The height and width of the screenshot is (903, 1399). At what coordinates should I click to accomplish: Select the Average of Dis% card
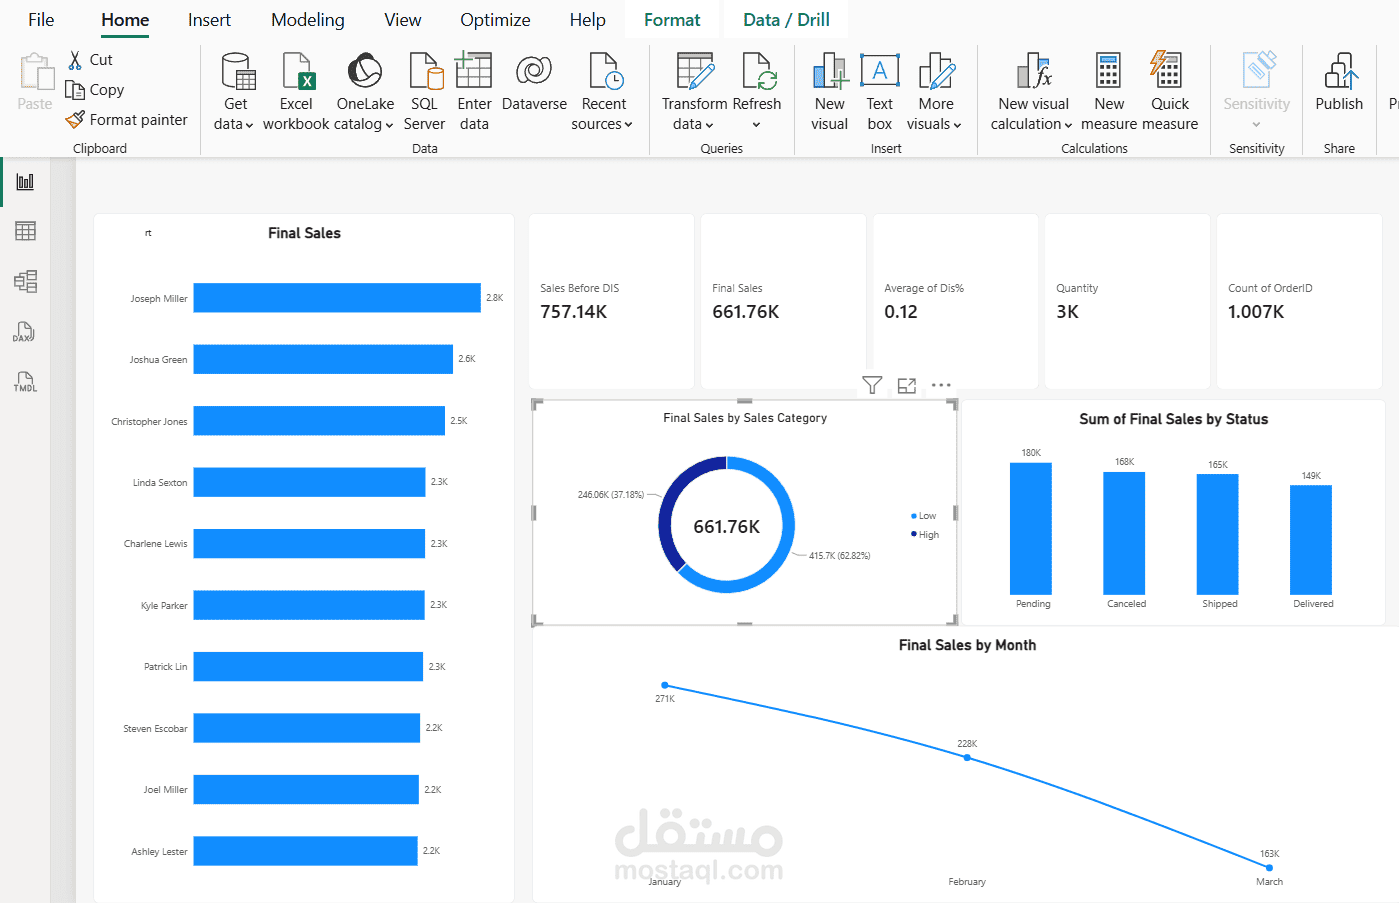pos(955,301)
